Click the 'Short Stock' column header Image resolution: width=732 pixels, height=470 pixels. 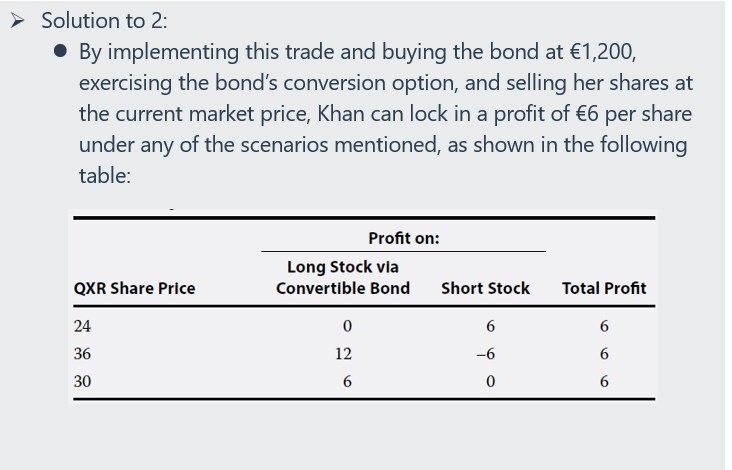(485, 288)
